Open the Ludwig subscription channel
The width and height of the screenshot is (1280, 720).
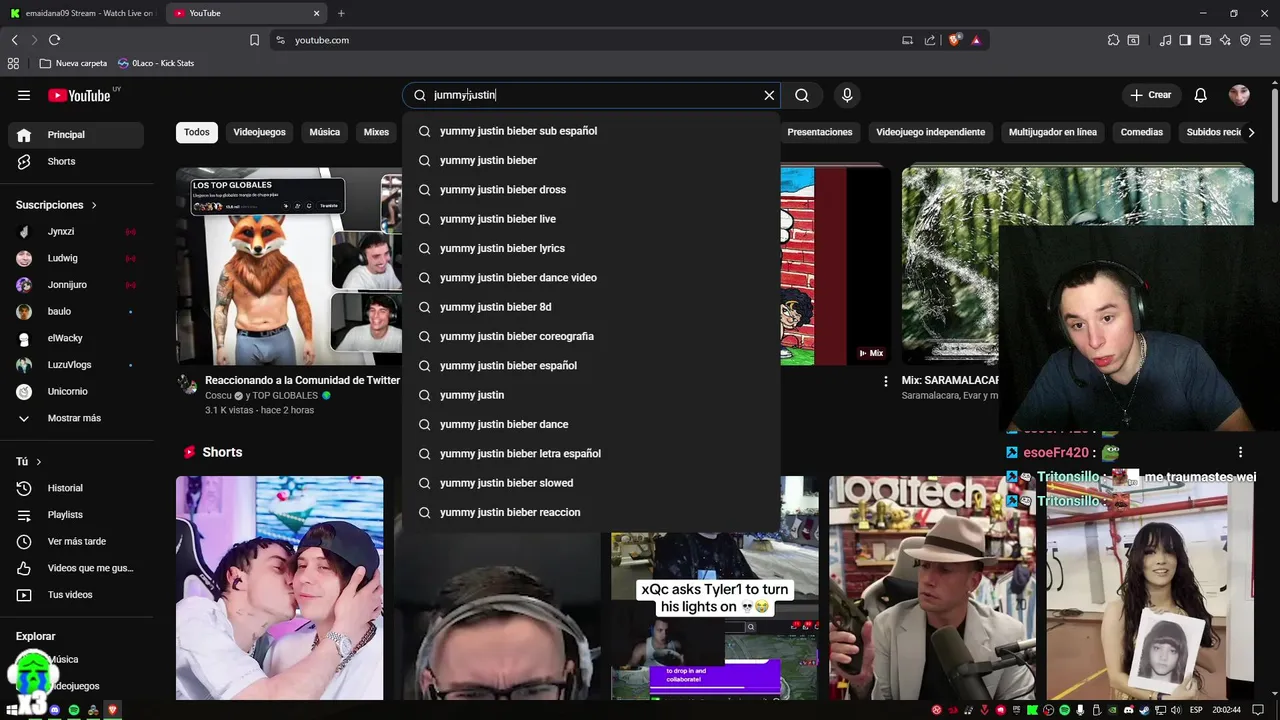click(76, 258)
